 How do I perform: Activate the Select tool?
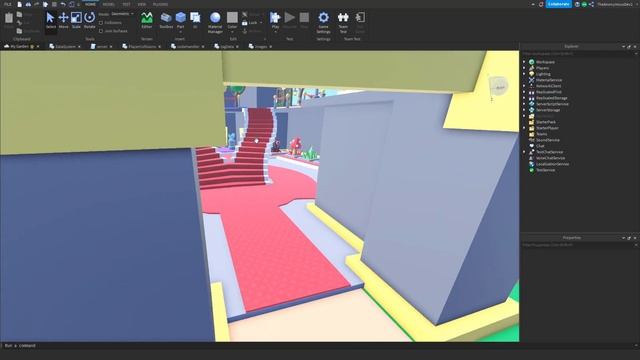[50, 20]
